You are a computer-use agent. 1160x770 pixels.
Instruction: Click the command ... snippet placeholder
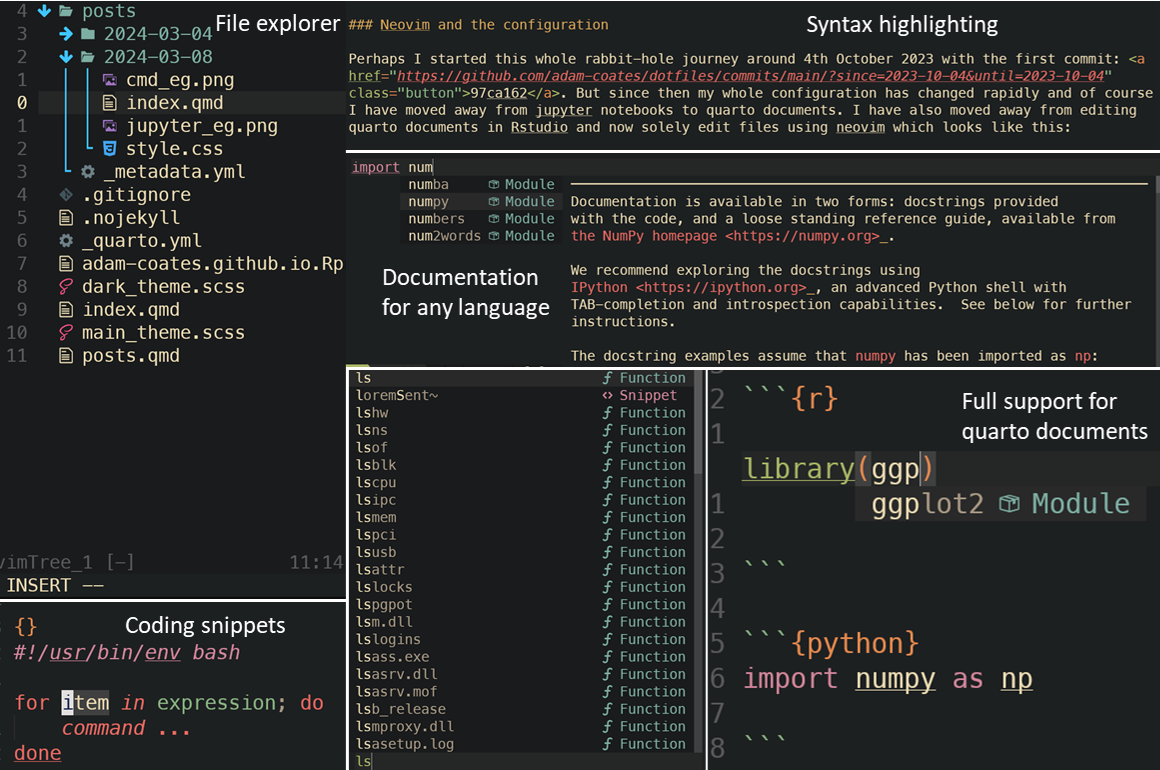(x=126, y=728)
